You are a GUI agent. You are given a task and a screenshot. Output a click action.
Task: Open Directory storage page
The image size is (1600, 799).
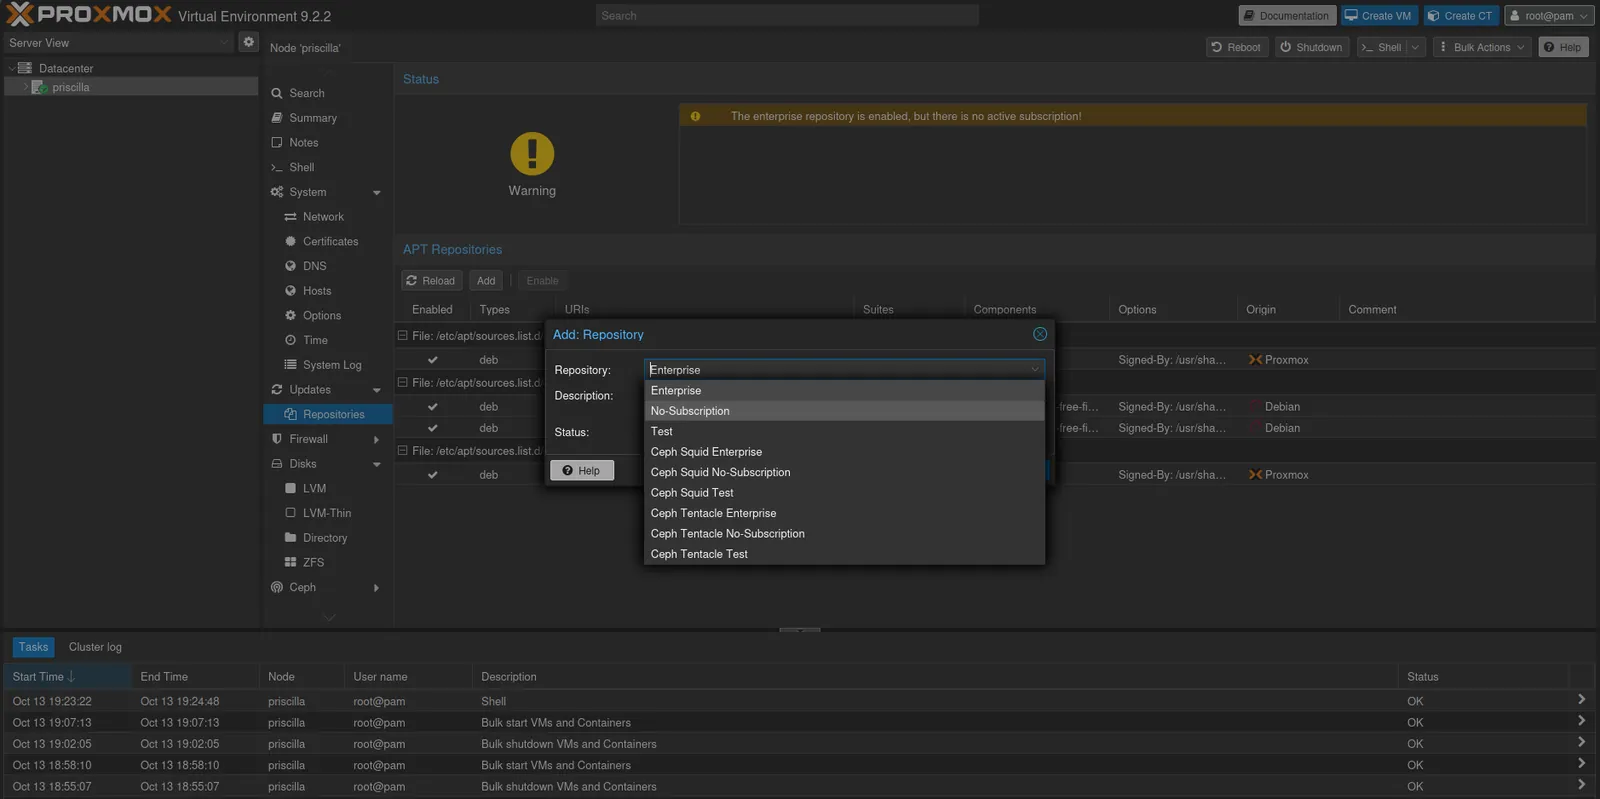pyautogui.click(x=327, y=538)
